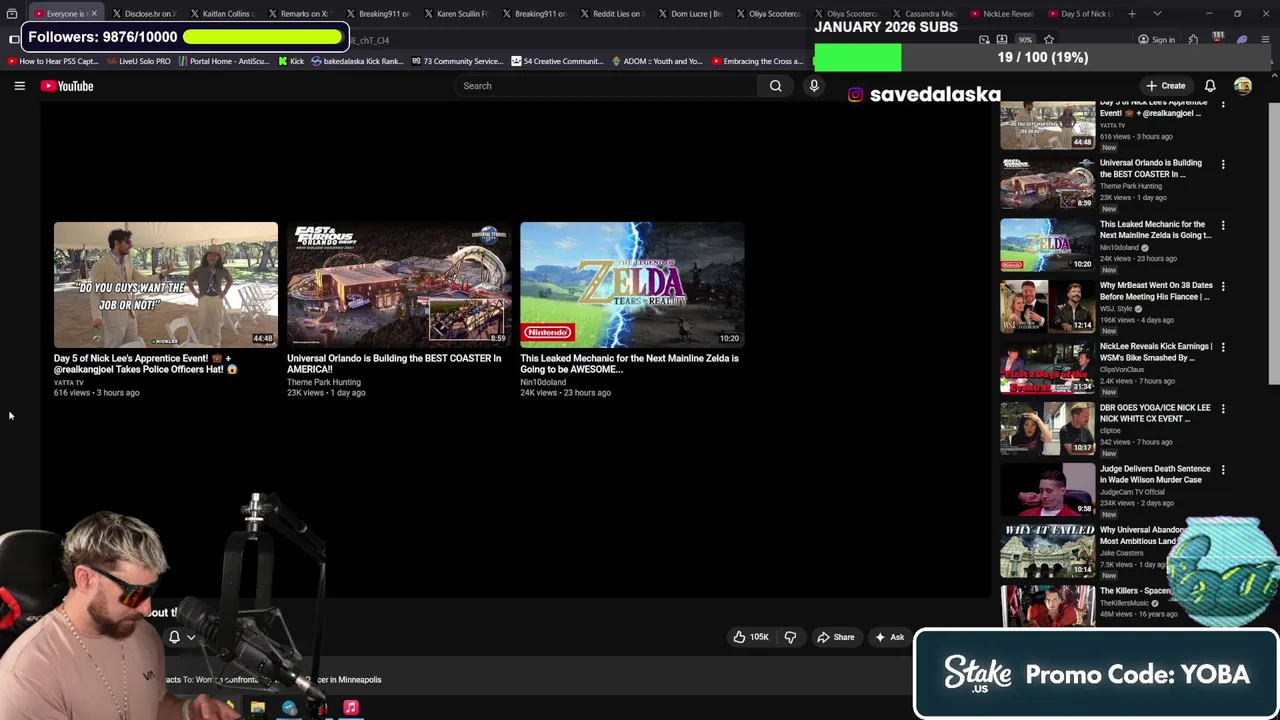Open the Music app in taskbar
The height and width of the screenshot is (720, 1280).
click(350, 708)
